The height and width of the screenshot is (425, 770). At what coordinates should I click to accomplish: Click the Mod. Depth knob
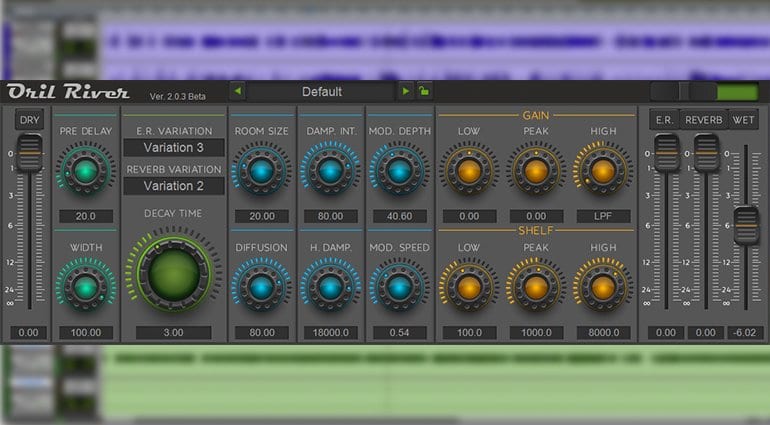pyautogui.click(x=399, y=171)
